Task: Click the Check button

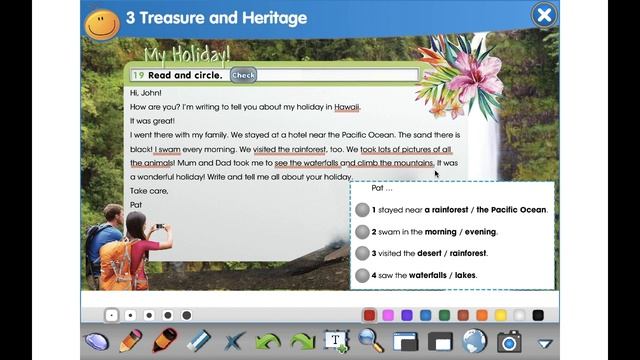Action: pos(243,75)
